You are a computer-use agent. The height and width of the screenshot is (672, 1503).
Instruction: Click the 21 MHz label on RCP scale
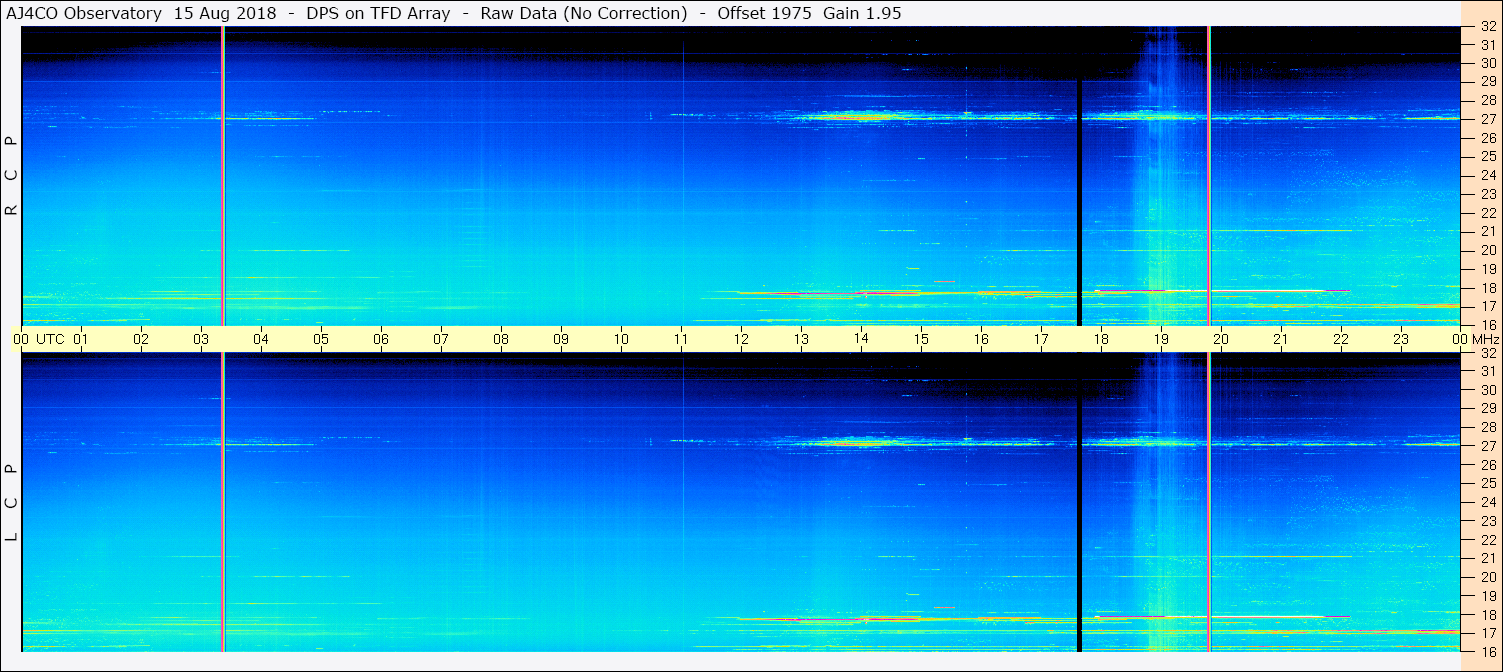pyautogui.click(x=1487, y=232)
